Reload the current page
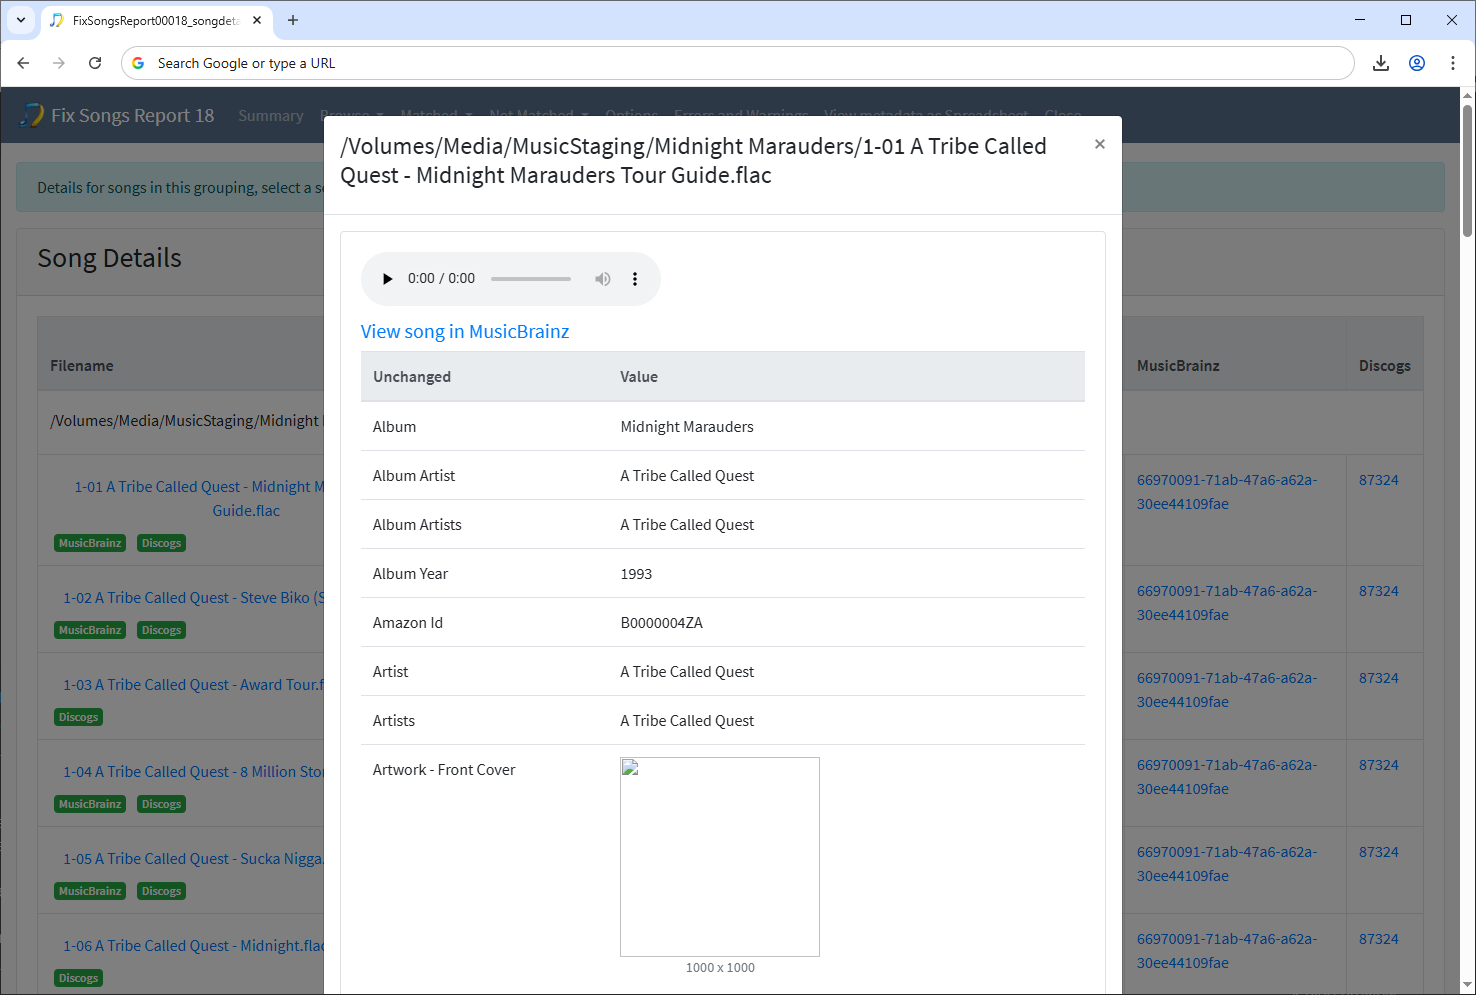The height and width of the screenshot is (995, 1476). point(95,63)
